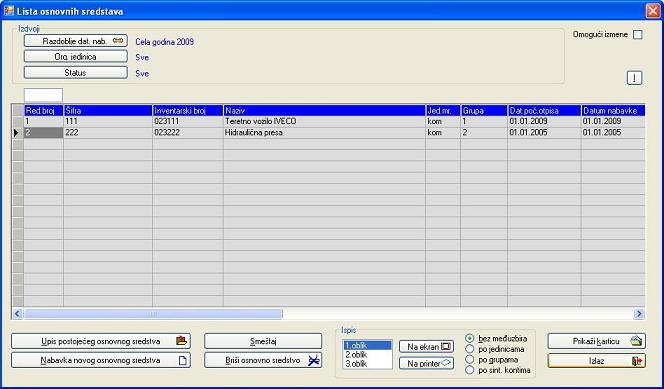Screen dimensions: 664x389
Task: Open the Org. jedinica filter
Action: [75, 56]
